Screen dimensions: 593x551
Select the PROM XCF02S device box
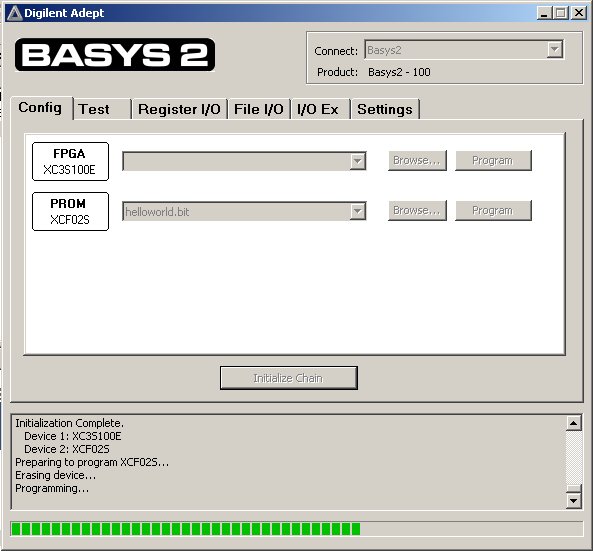click(x=70, y=211)
